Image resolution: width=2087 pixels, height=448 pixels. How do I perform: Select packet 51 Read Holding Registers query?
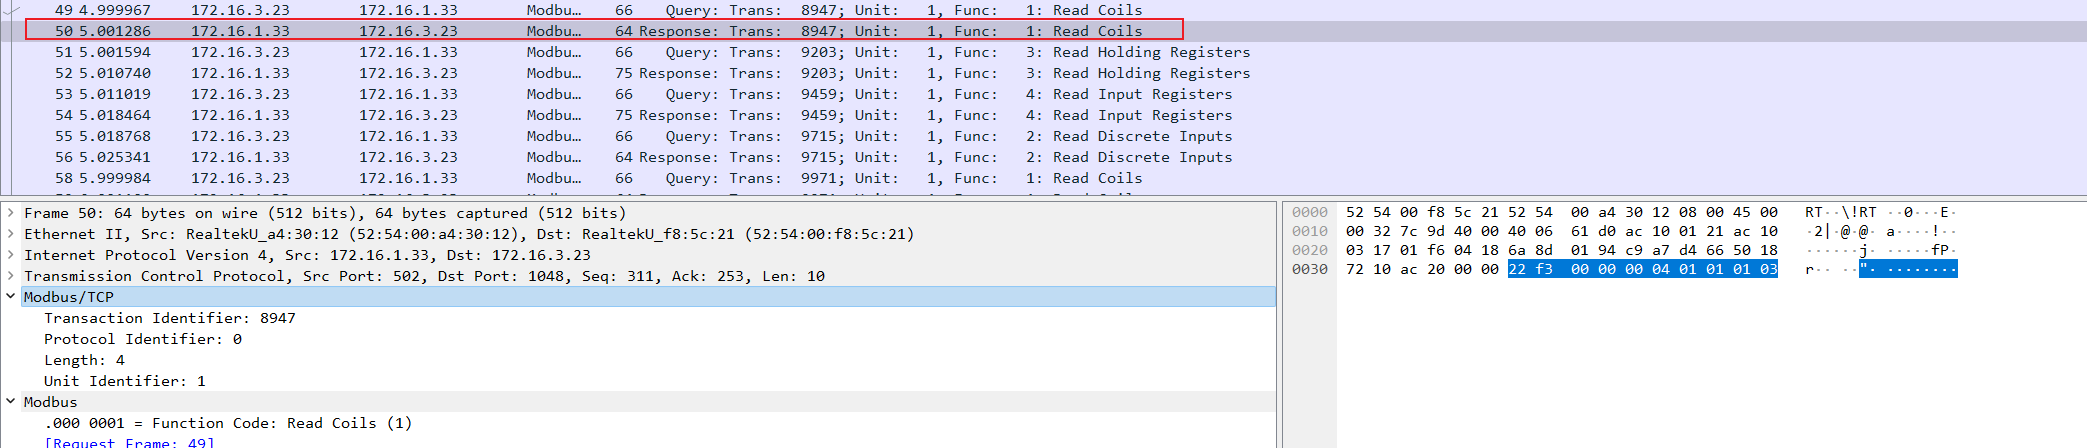600,52
